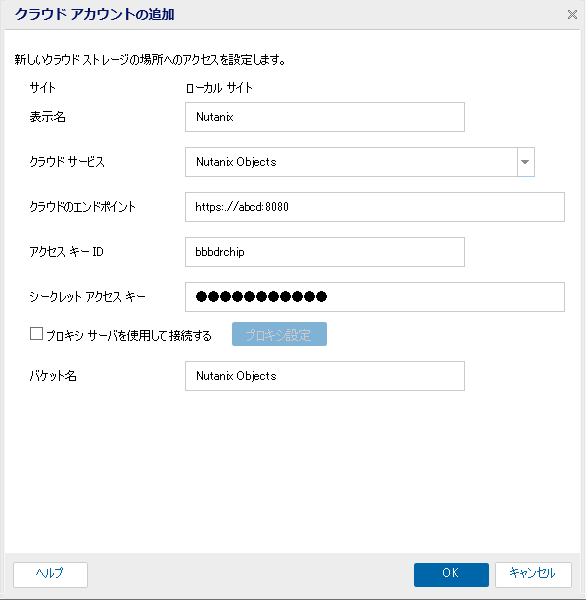Focus the シークレット アクセス キー password field
Viewport: 586px width, 600px height.
(x=375, y=297)
